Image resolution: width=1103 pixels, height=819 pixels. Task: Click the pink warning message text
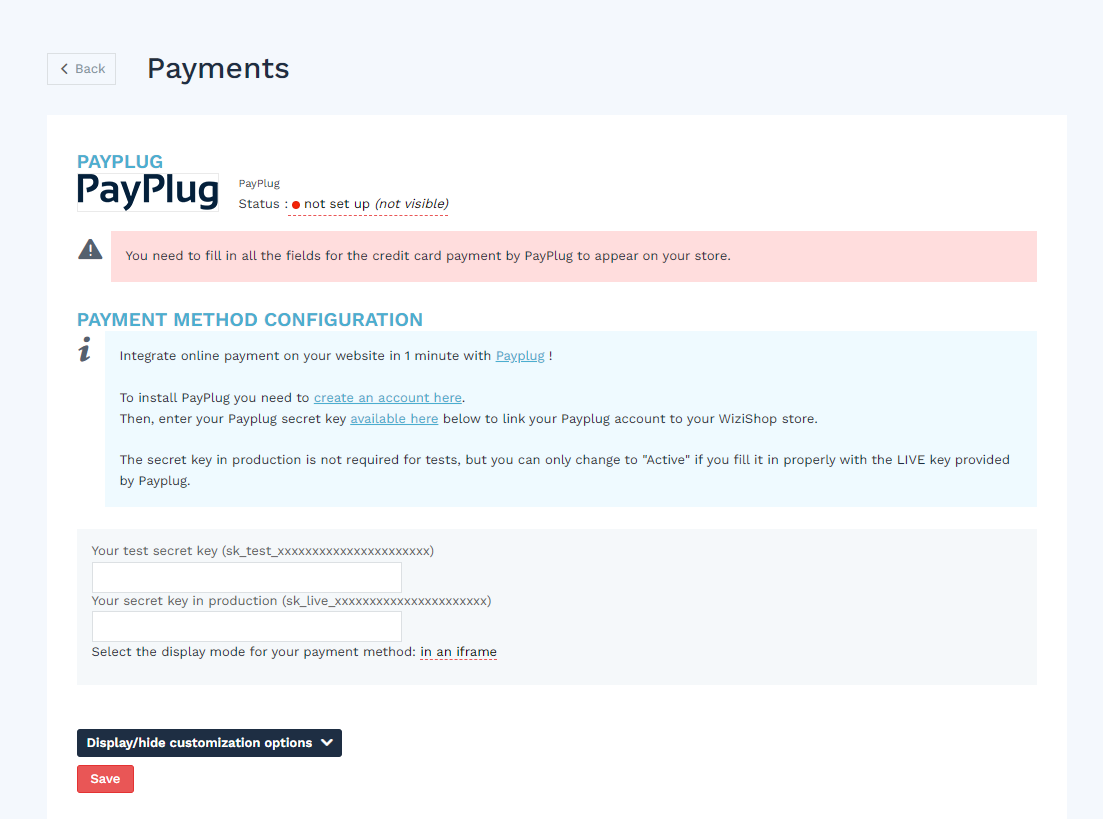(x=428, y=256)
